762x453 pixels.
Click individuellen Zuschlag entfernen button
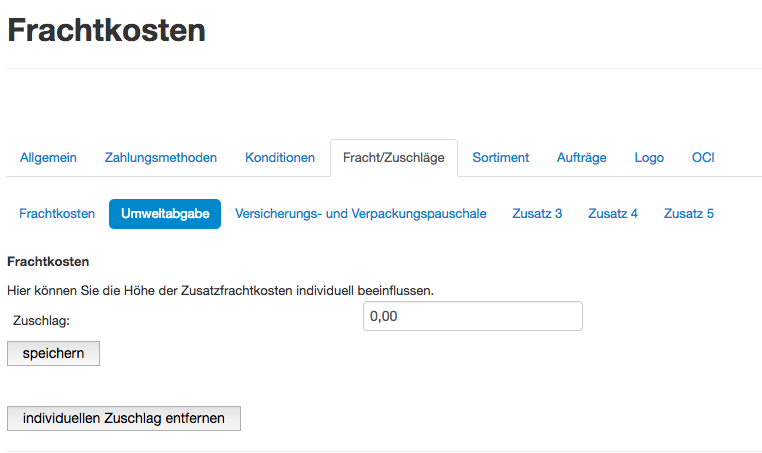(x=124, y=418)
